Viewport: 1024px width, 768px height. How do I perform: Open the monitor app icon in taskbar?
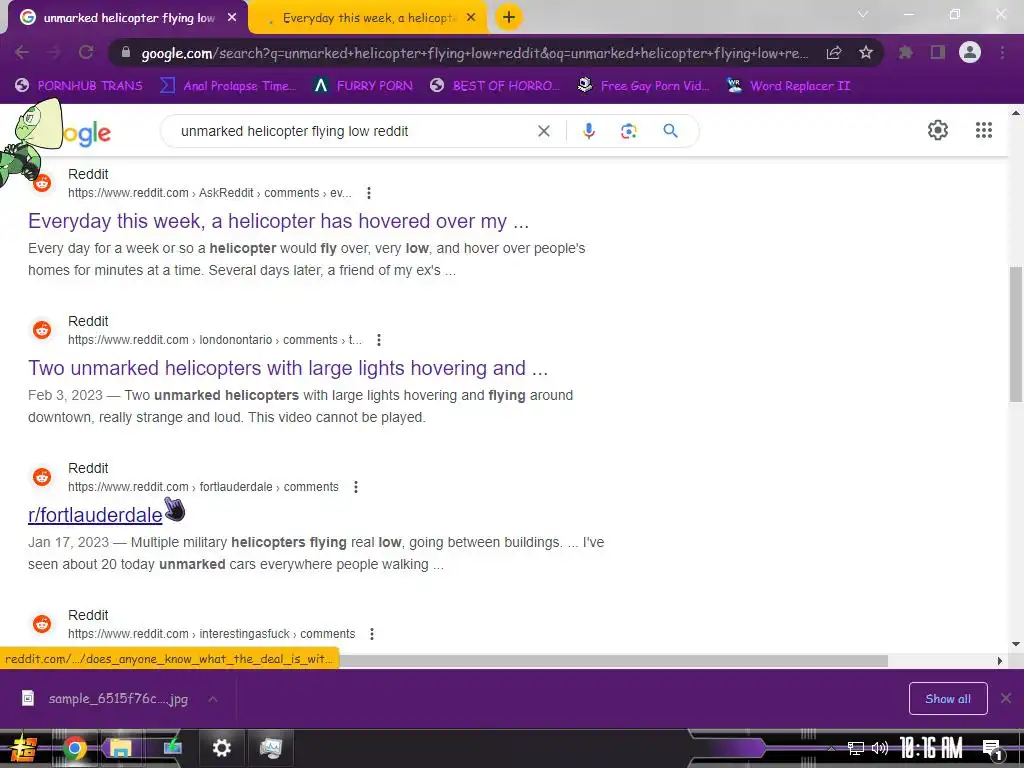[269, 748]
